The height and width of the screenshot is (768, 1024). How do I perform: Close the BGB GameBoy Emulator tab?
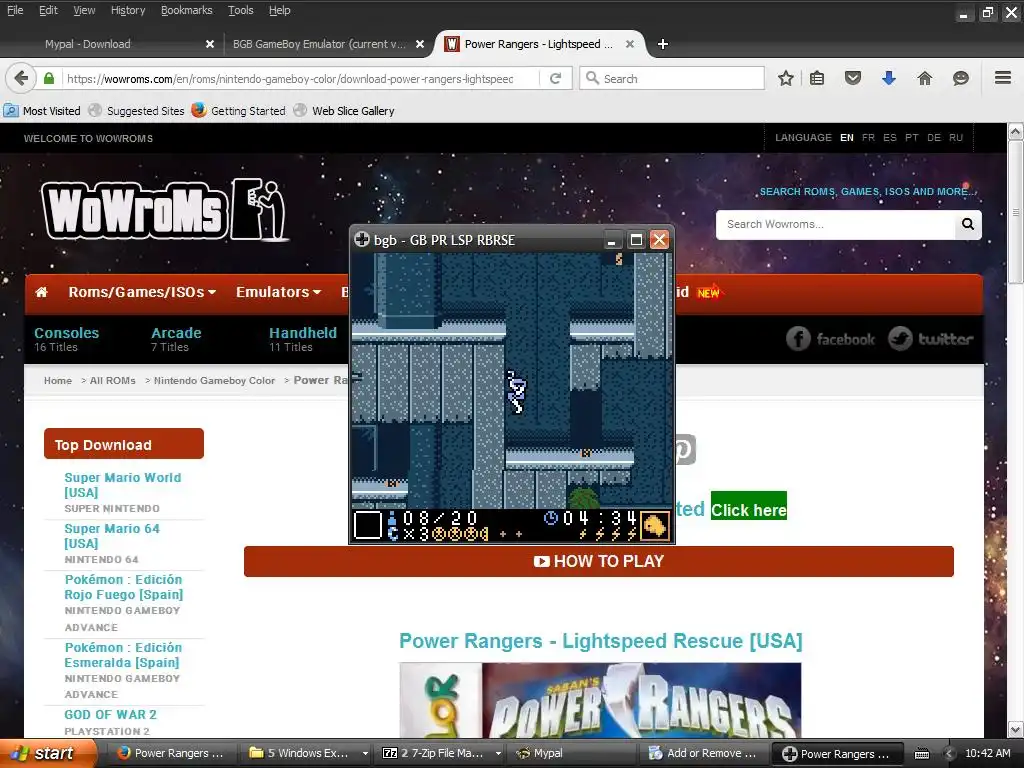click(x=420, y=44)
